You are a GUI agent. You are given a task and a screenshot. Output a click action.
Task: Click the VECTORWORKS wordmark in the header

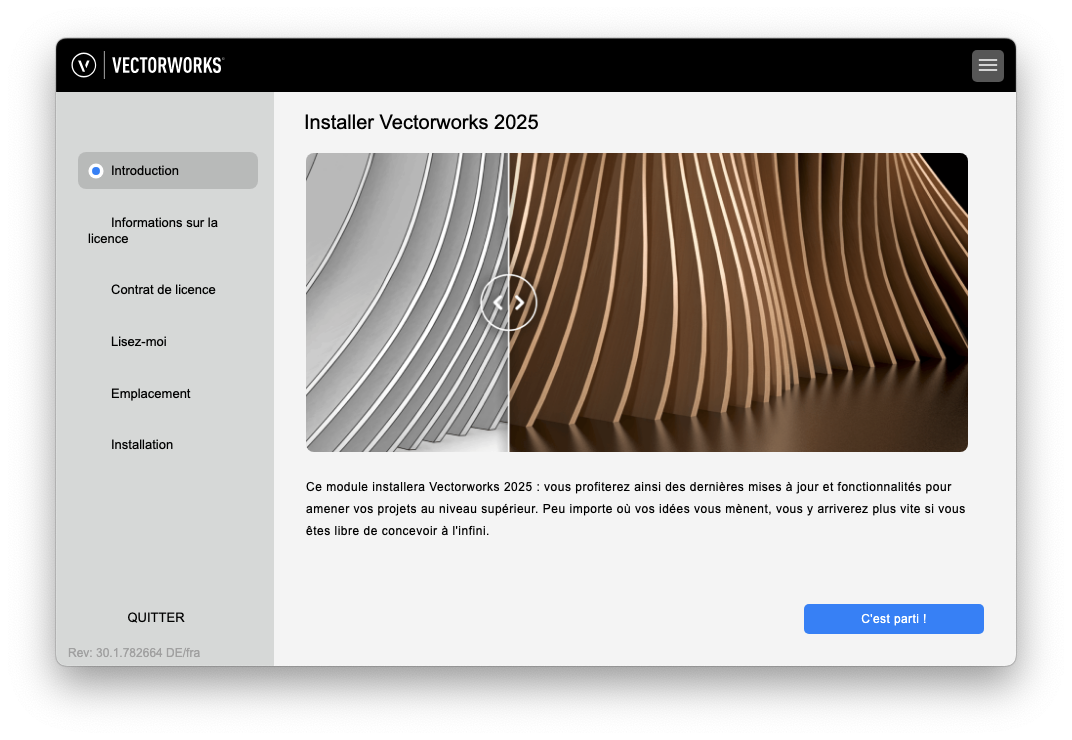point(168,66)
